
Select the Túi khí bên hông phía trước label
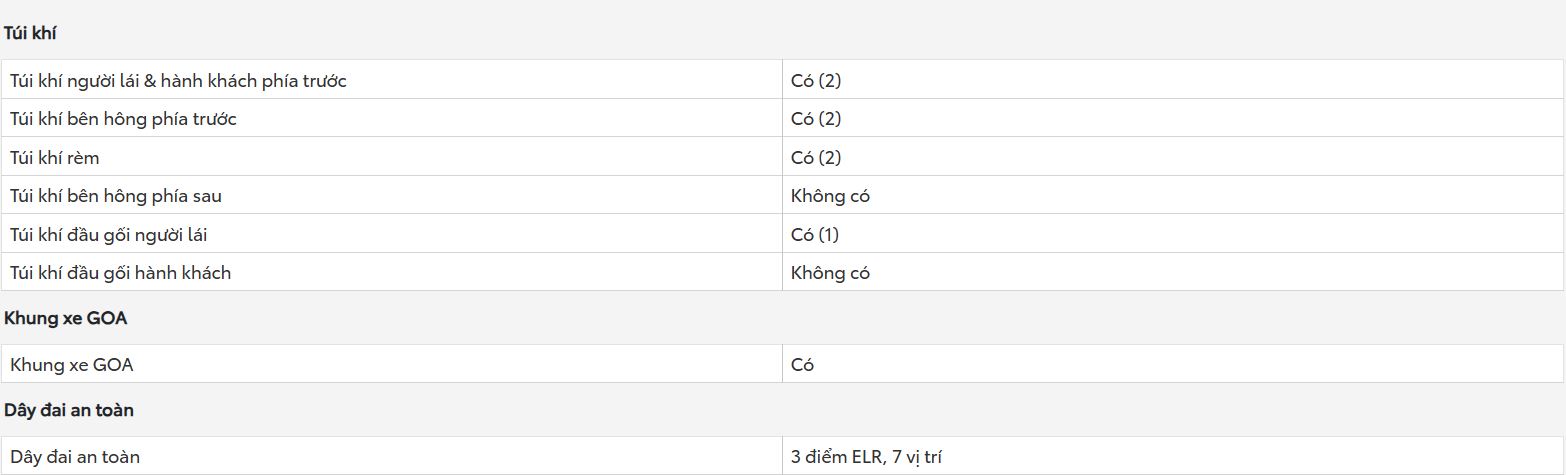[x=123, y=119]
